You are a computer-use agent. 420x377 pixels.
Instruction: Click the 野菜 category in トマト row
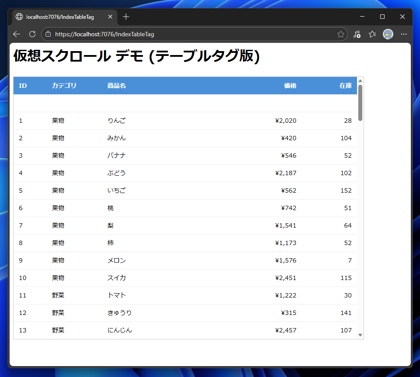pos(58,295)
